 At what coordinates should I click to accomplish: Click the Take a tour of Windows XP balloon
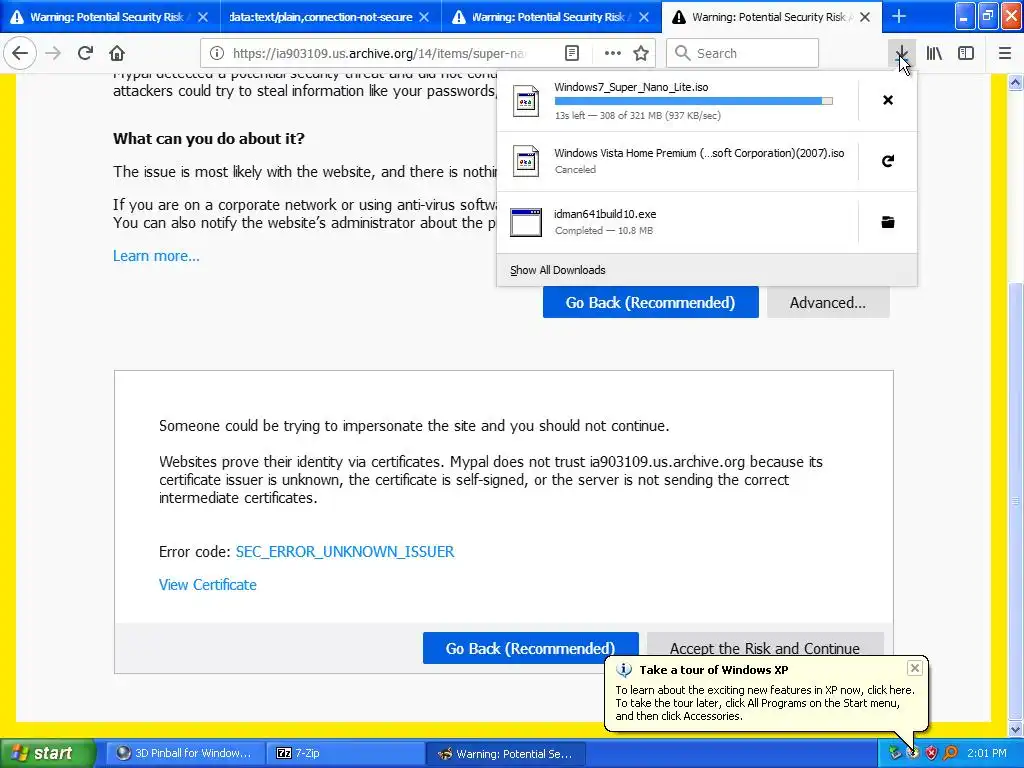765,693
